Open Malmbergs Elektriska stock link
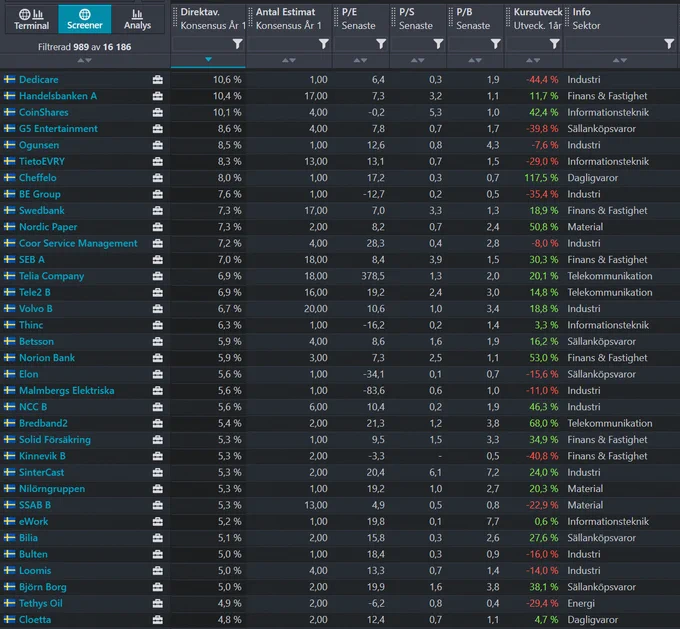This screenshot has height=629, width=680. [x=67, y=391]
